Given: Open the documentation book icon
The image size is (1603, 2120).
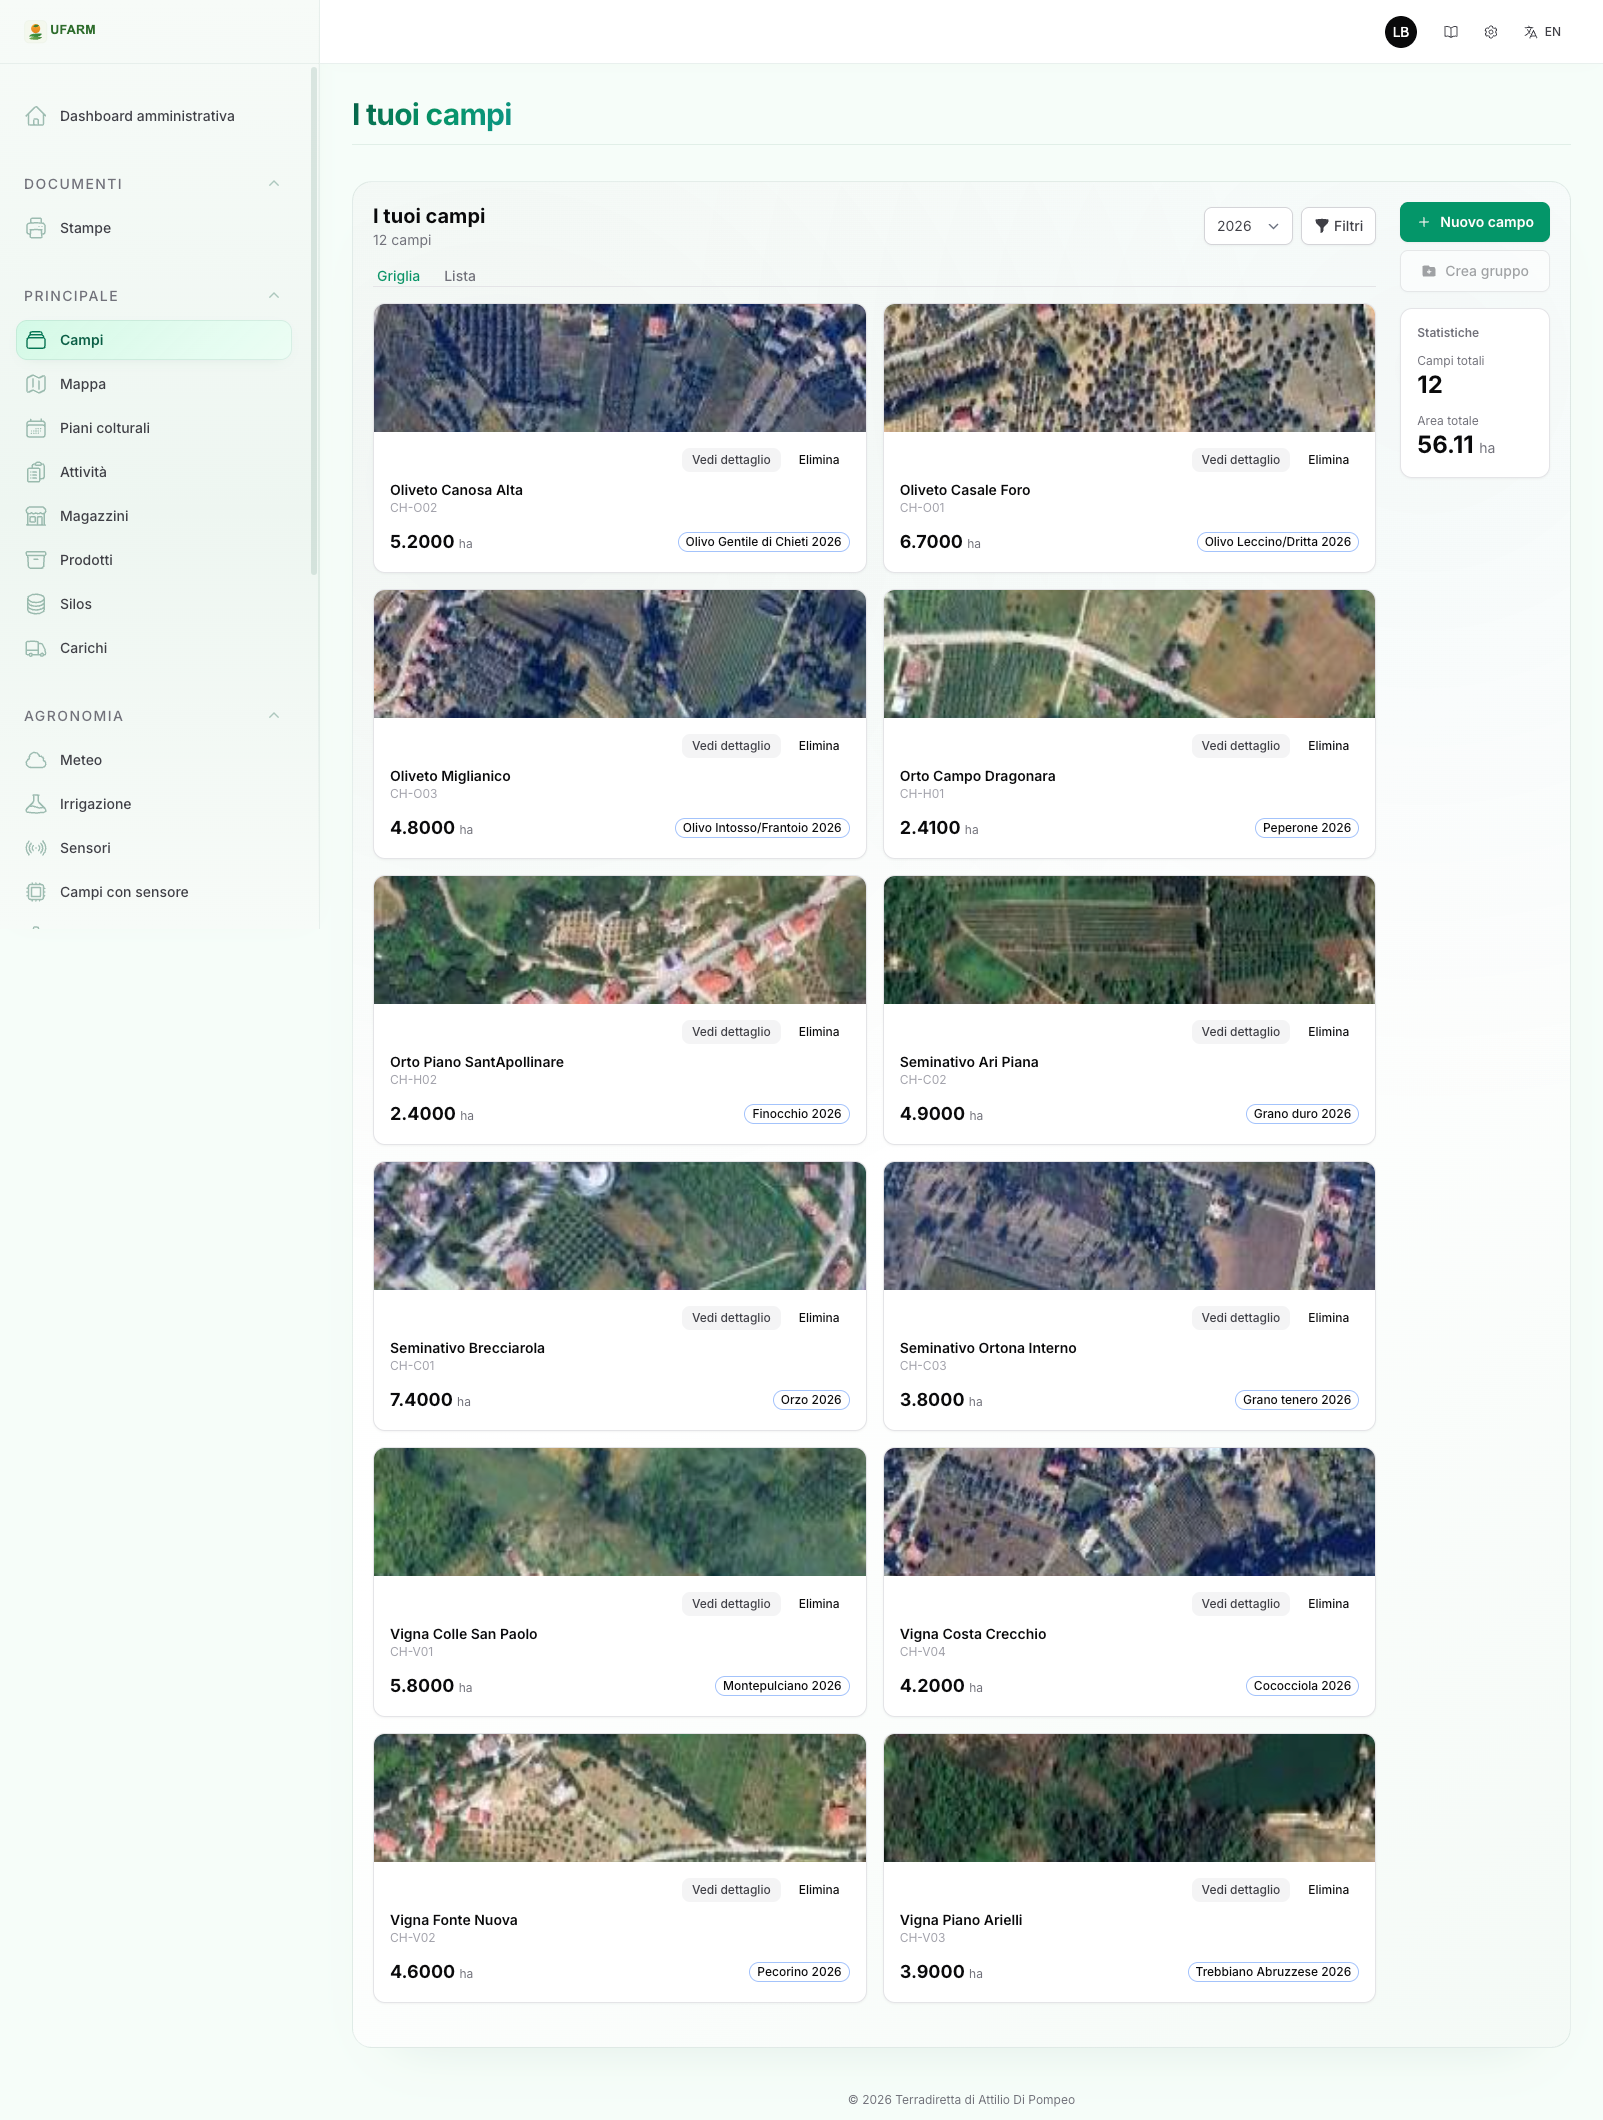Looking at the screenshot, I should (x=1452, y=32).
